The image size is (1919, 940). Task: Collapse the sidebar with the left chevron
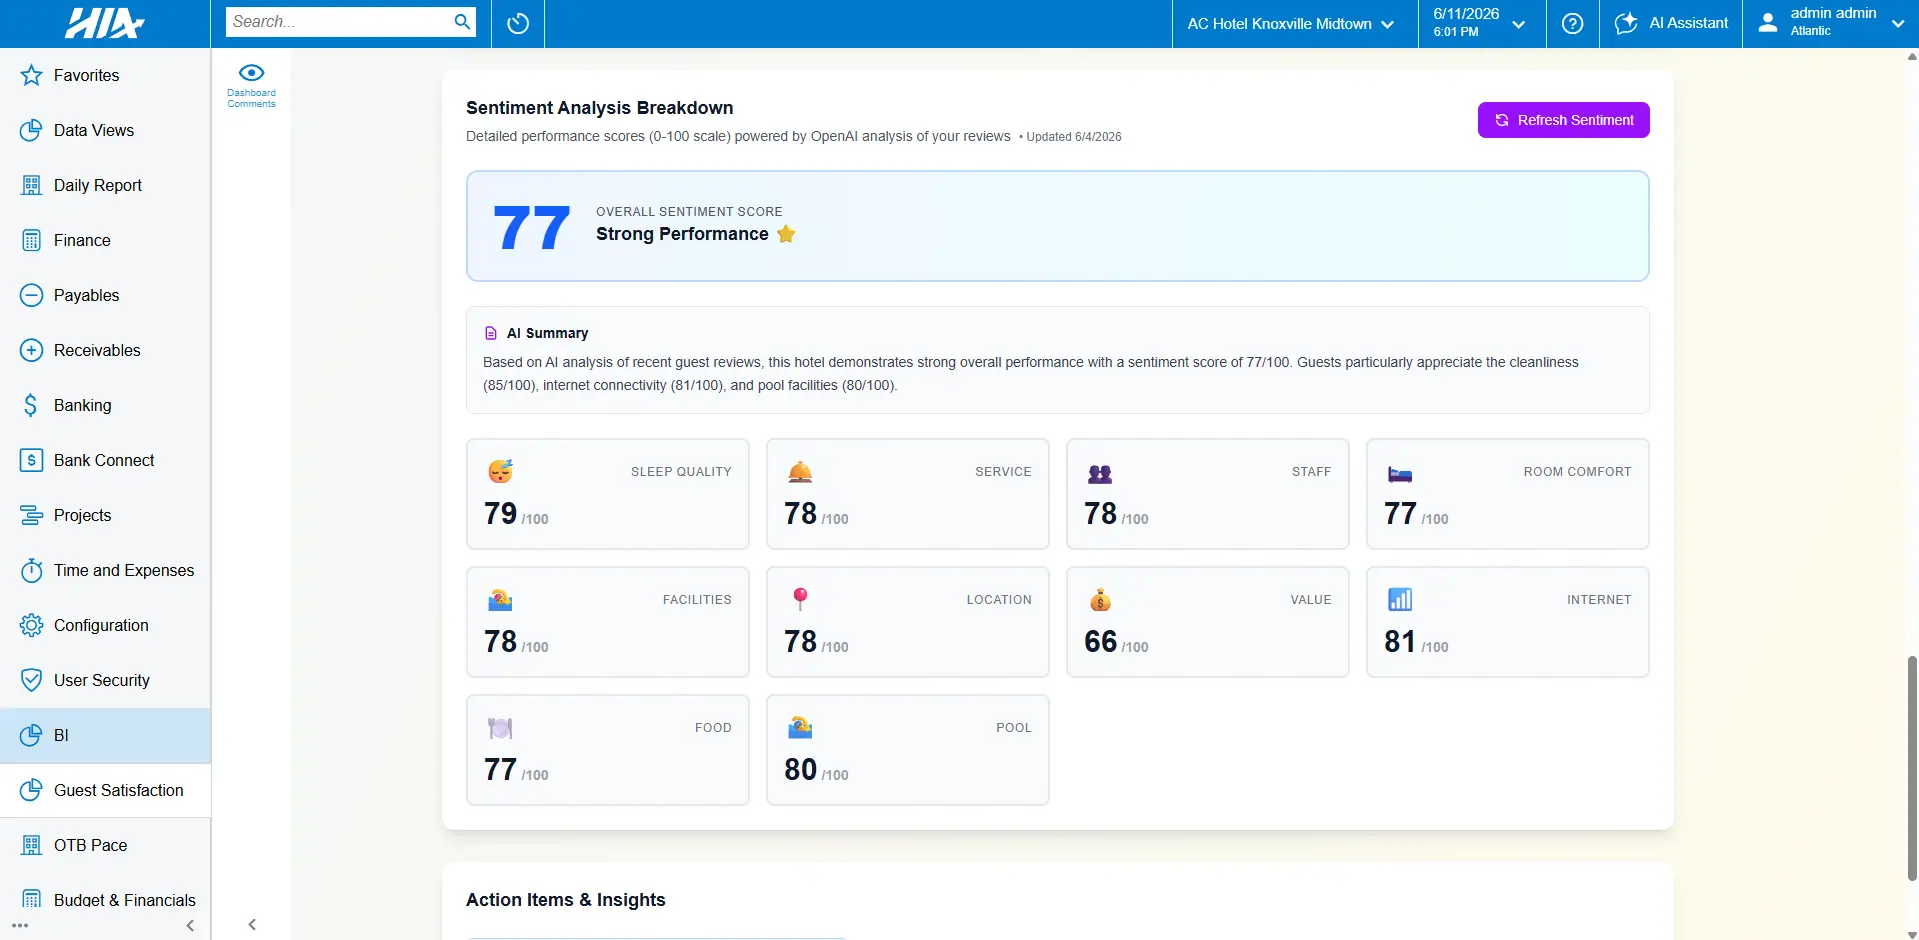[190, 926]
